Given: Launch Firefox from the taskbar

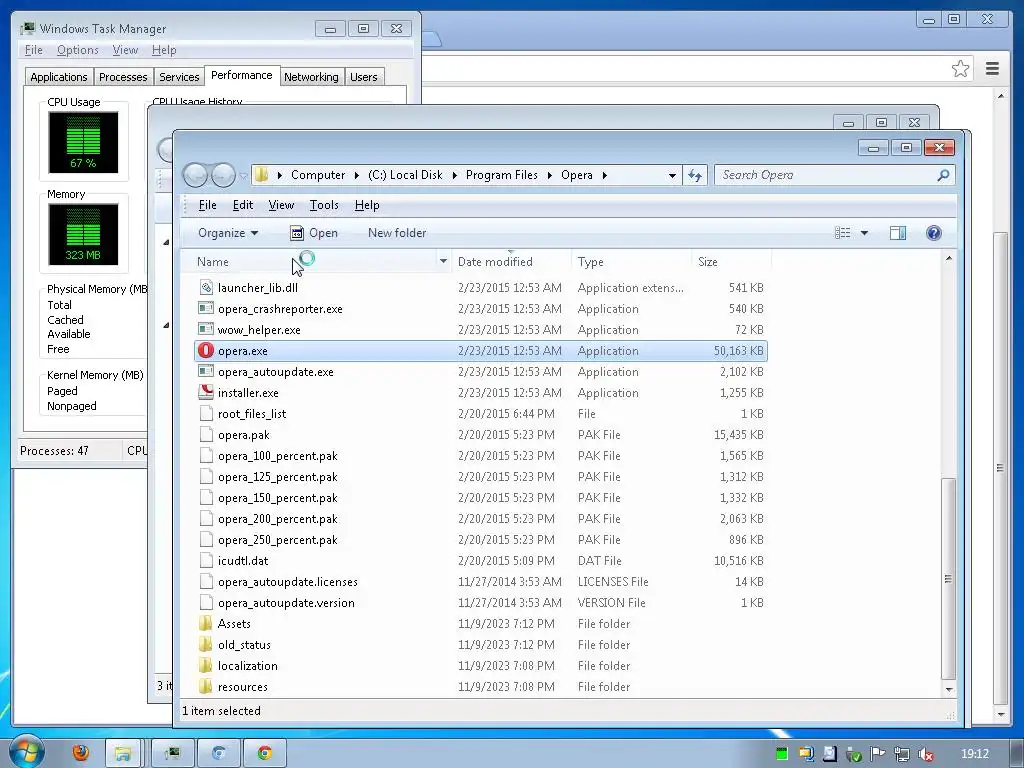Looking at the screenshot, I should [81, 753].
